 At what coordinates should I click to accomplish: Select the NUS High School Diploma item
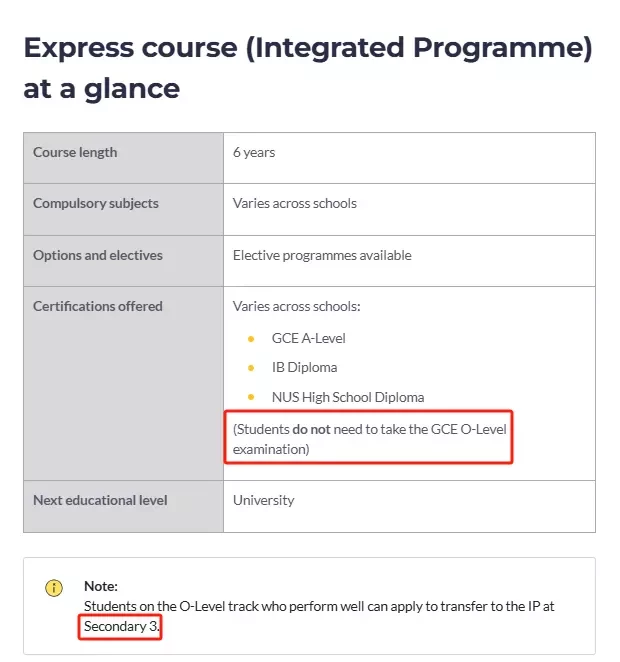point(348,397)
